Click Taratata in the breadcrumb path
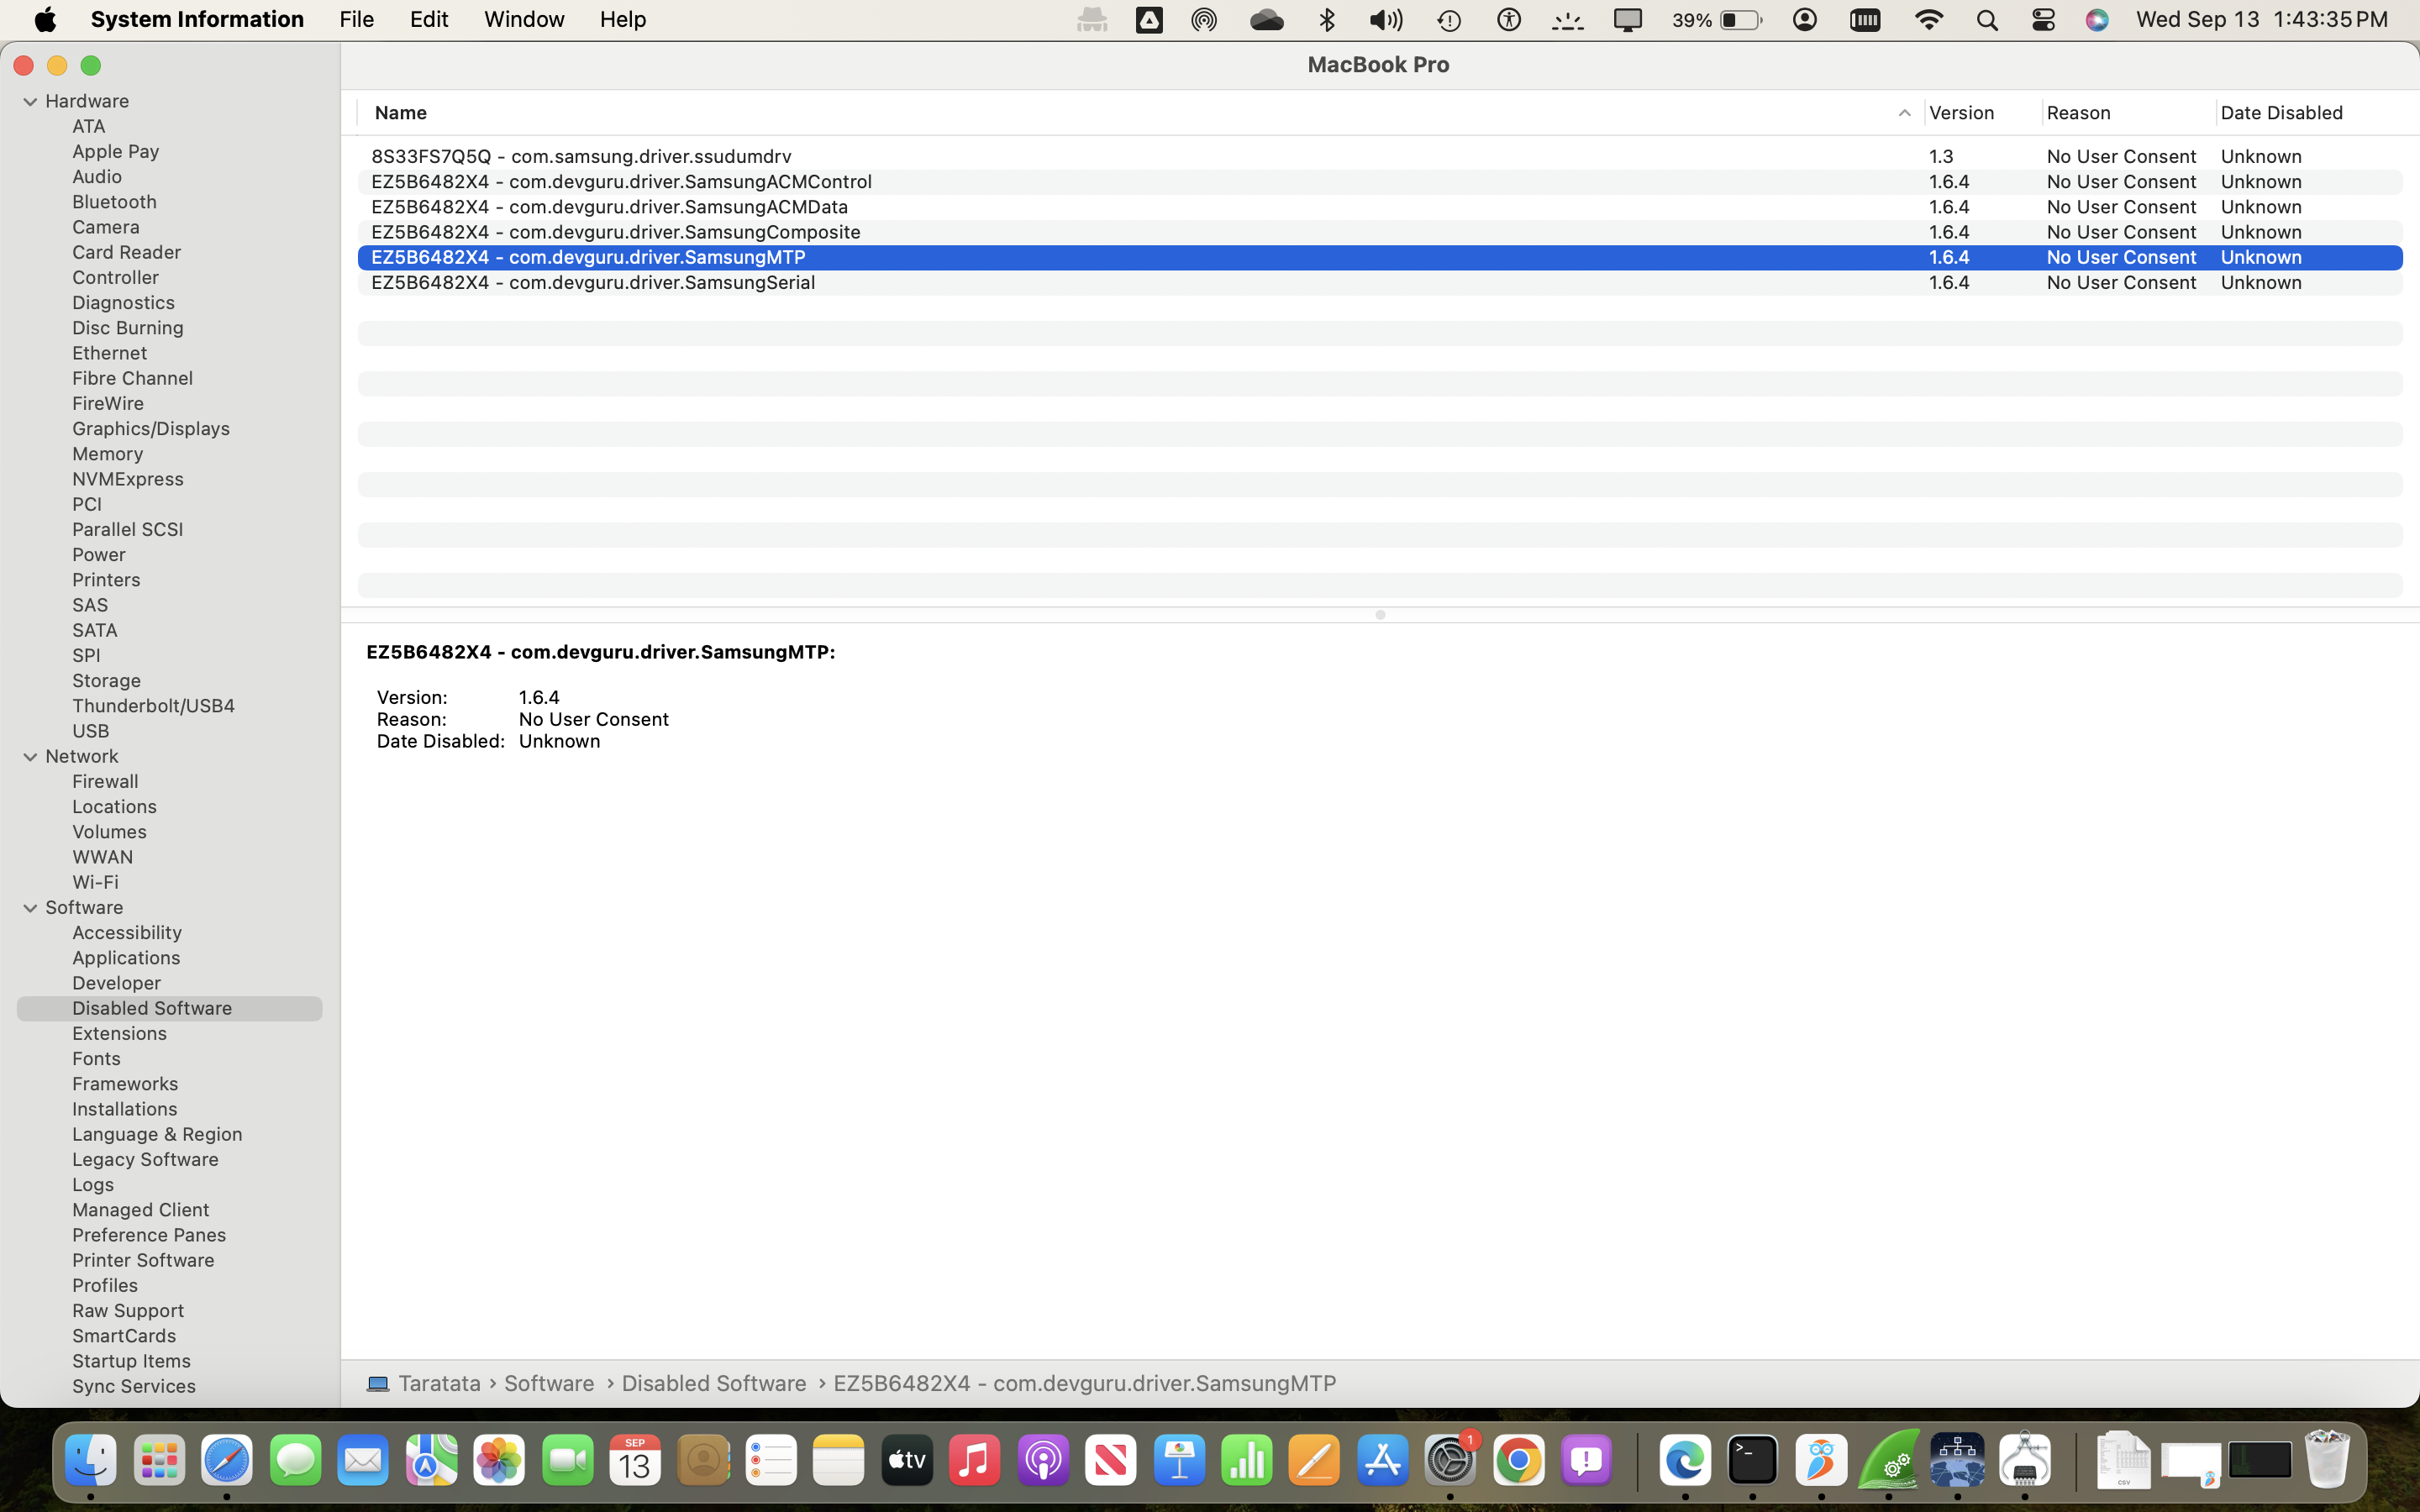The width and height of the screenshot is (2420, 1512). coord(440,1383)
